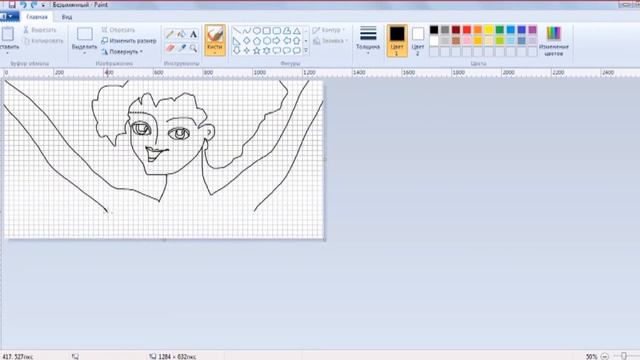640x360 pixels.
Task: Open the Контур (Outline) dropdown
Action: [x=329, y=30]
